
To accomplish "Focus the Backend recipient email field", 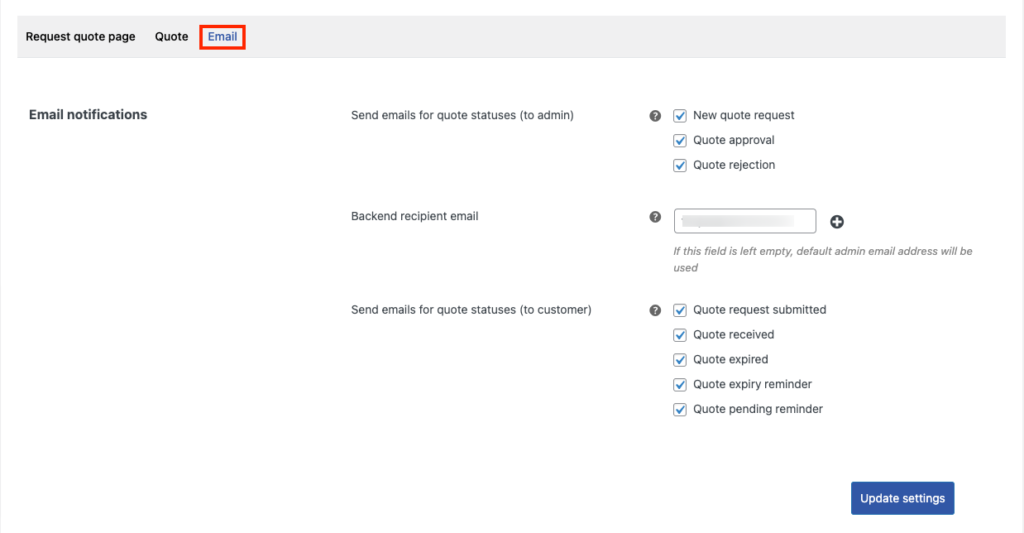I will point(744,221).
